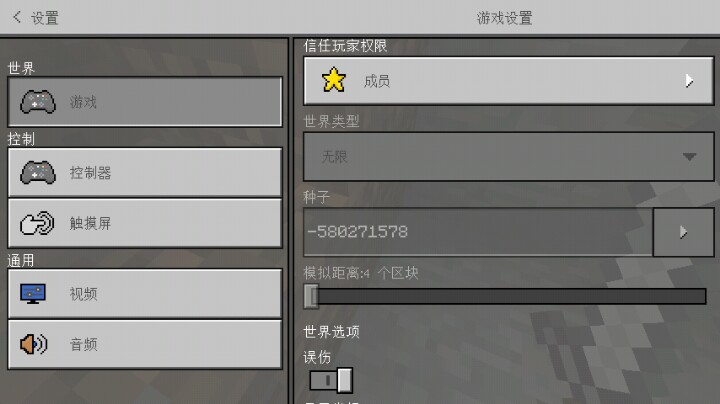Click the 模拟距离 slider handle

(x=311, y=296)
